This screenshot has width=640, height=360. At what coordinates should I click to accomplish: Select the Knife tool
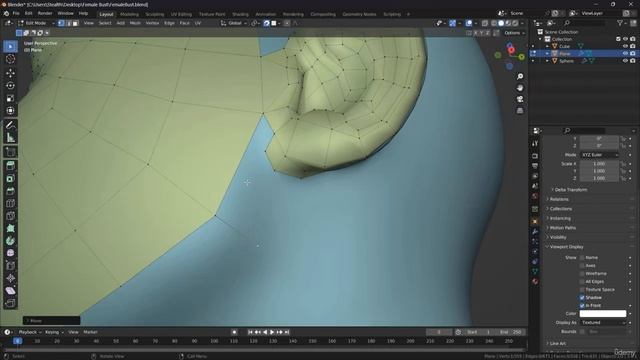click(x=10, y=216)
